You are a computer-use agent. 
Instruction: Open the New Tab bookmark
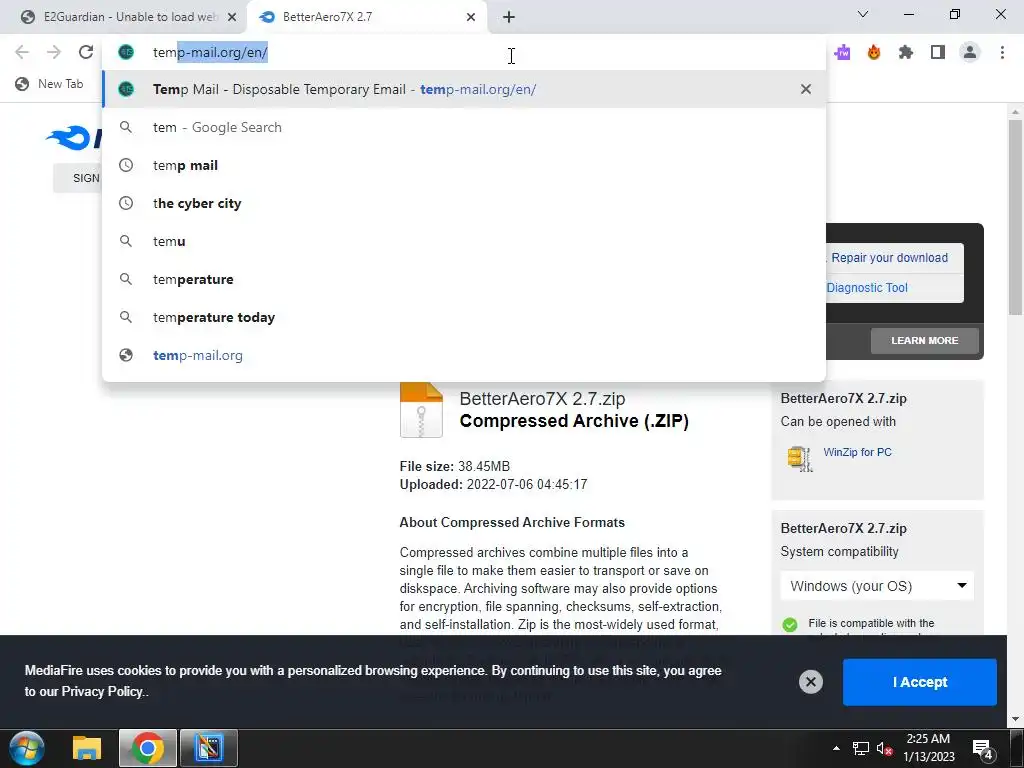(50, 84)
